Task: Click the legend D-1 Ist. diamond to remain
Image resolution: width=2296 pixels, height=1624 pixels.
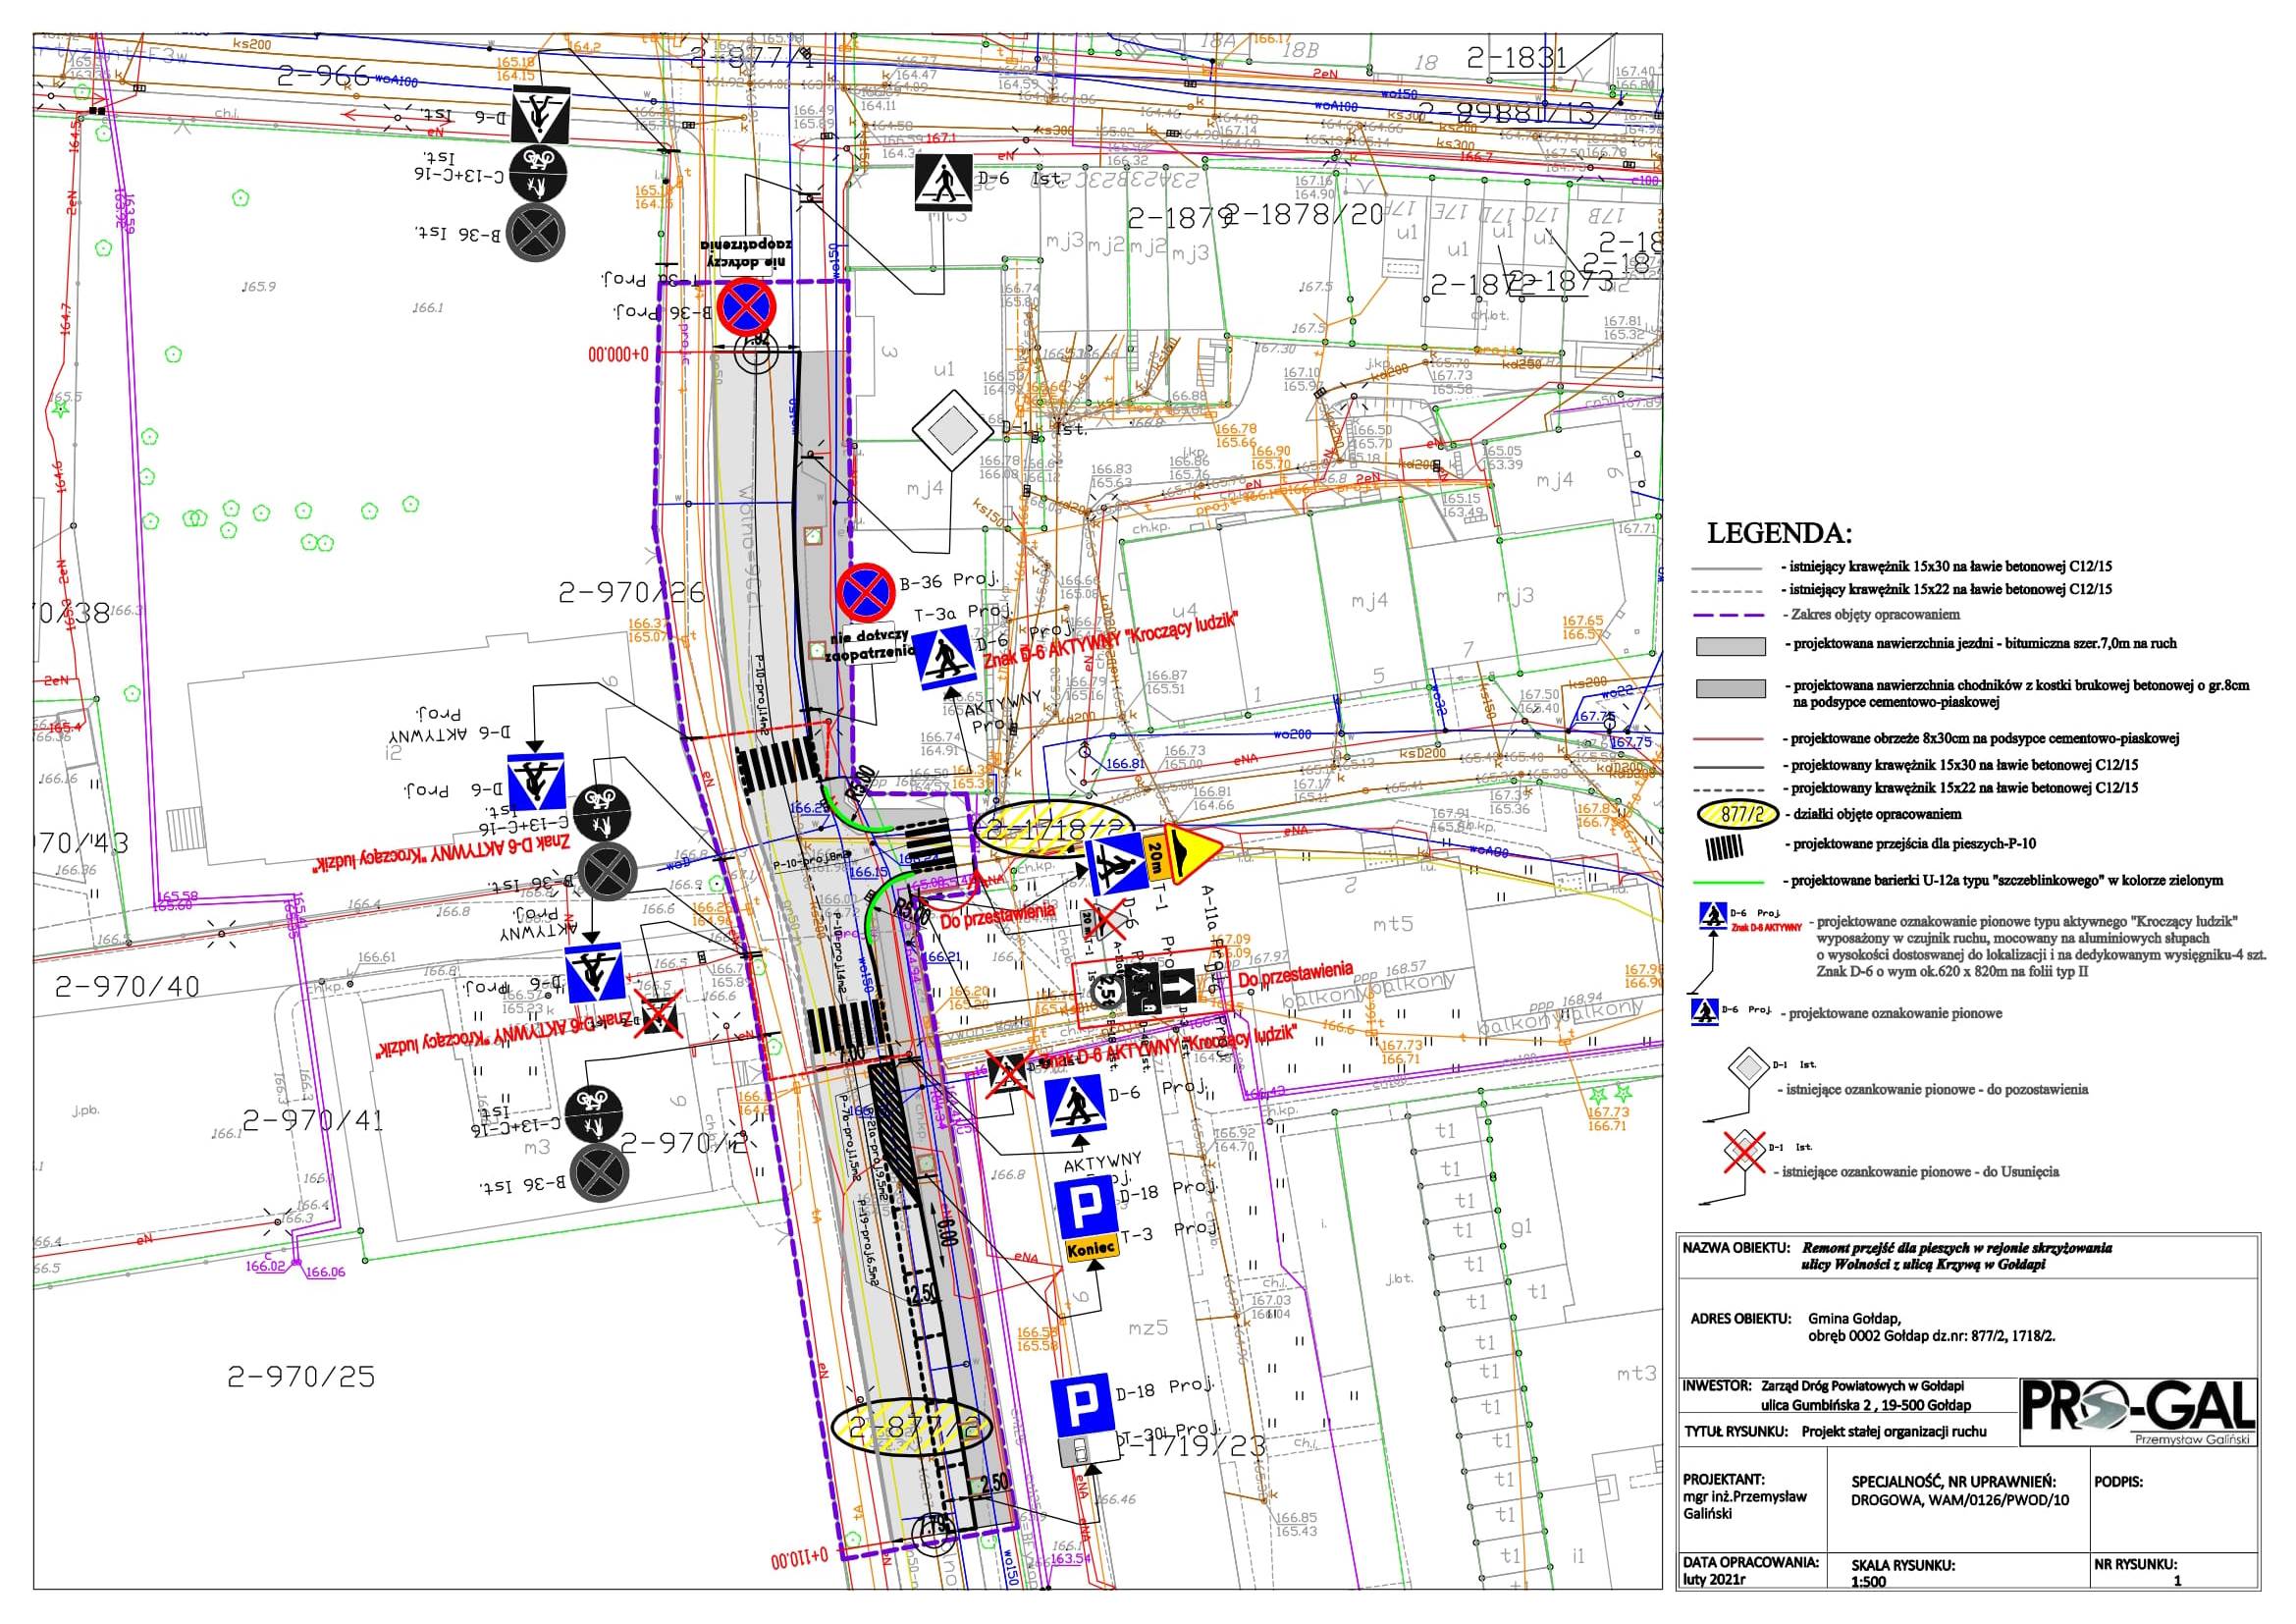Action: (1749, 1069)
